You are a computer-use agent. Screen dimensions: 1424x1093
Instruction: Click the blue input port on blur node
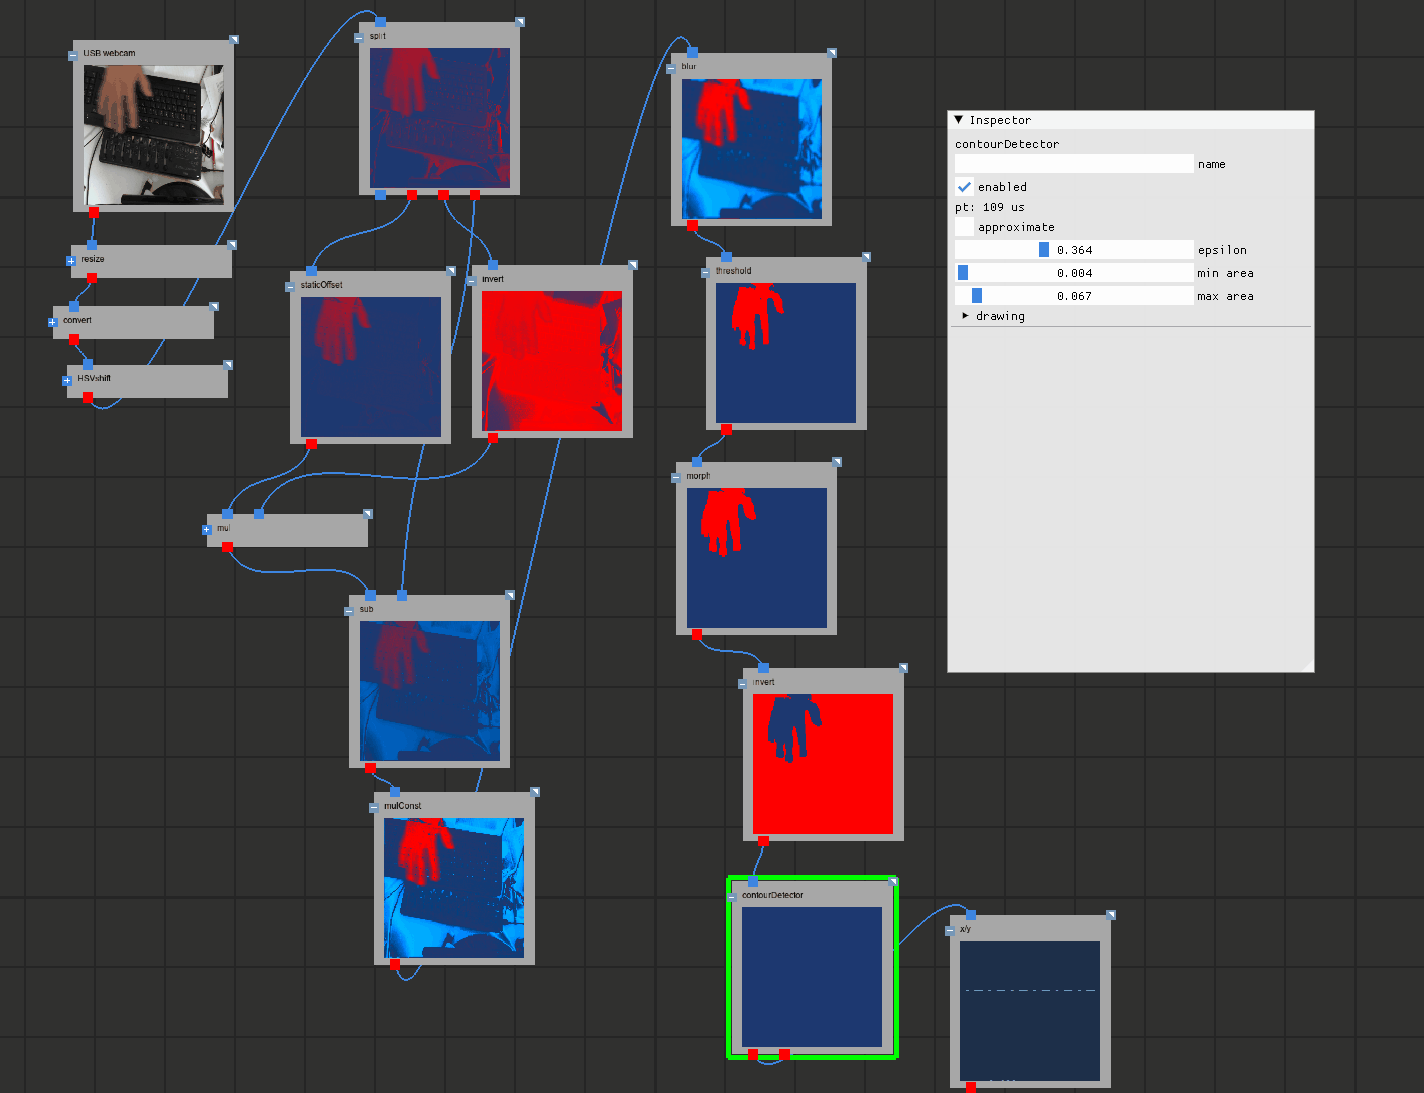click(692, 53)
